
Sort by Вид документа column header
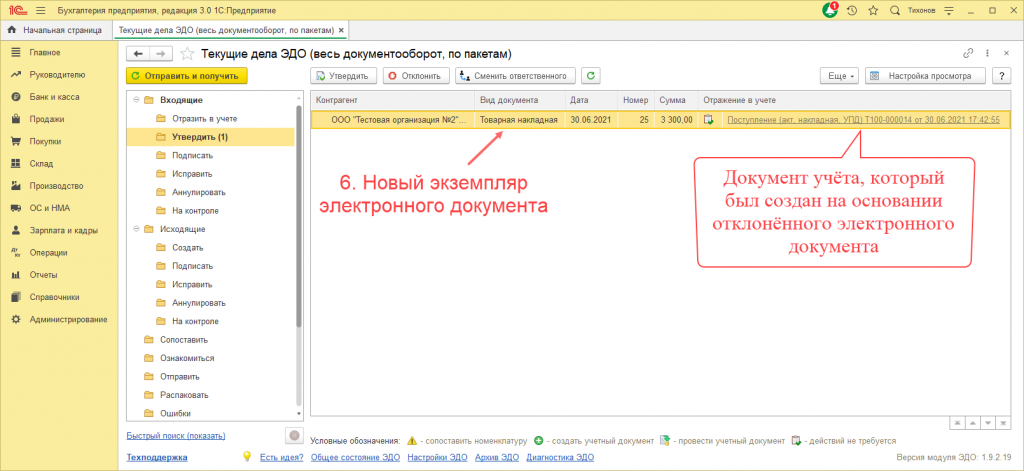[x=520, y=100]
